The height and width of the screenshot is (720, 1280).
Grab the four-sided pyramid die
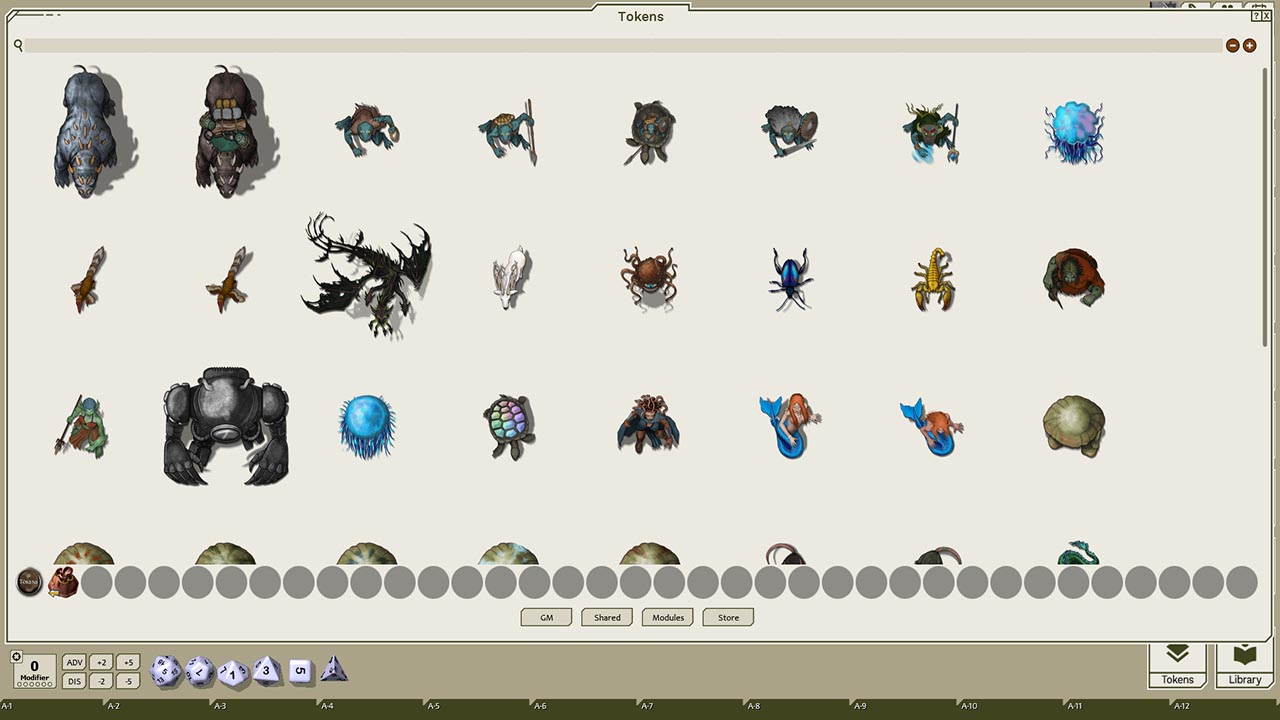coord(333,672)
